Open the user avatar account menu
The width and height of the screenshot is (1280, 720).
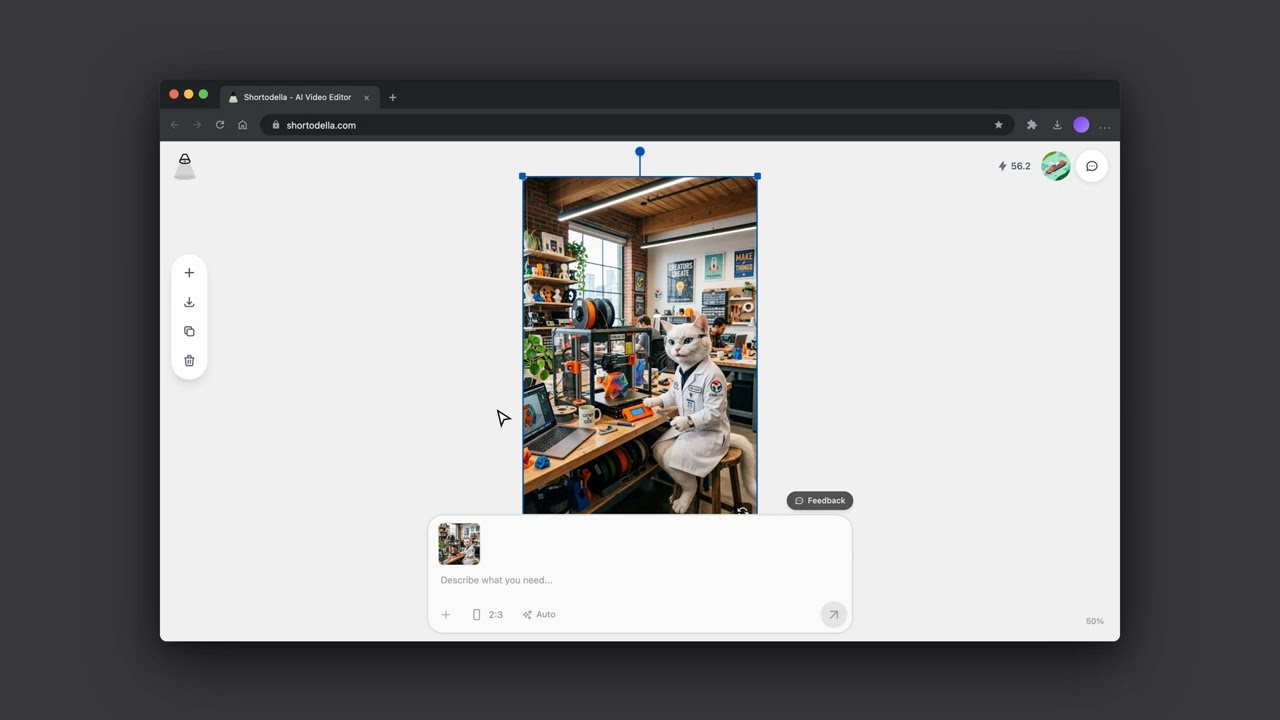point(1056,166)
